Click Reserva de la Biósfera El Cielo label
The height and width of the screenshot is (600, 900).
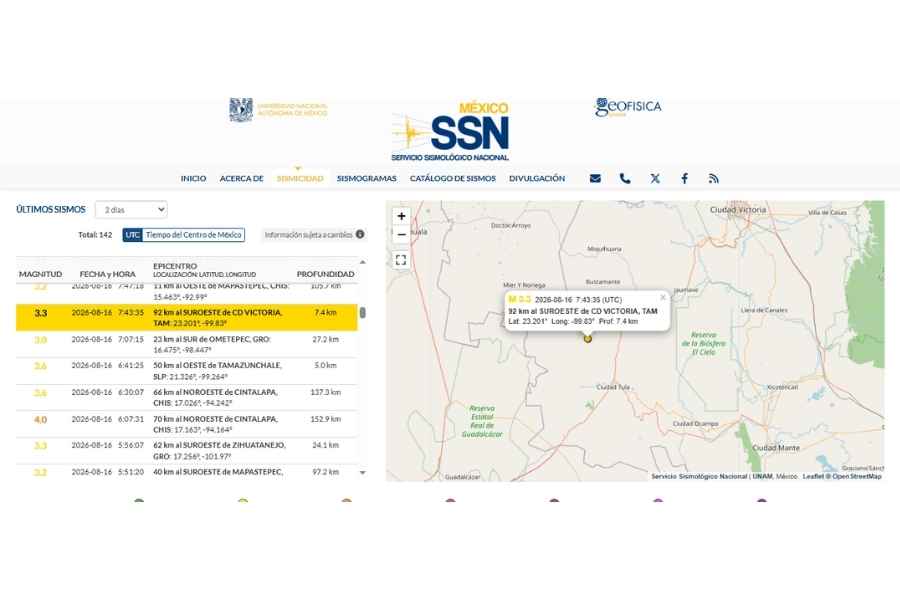[x=704, y=343]
